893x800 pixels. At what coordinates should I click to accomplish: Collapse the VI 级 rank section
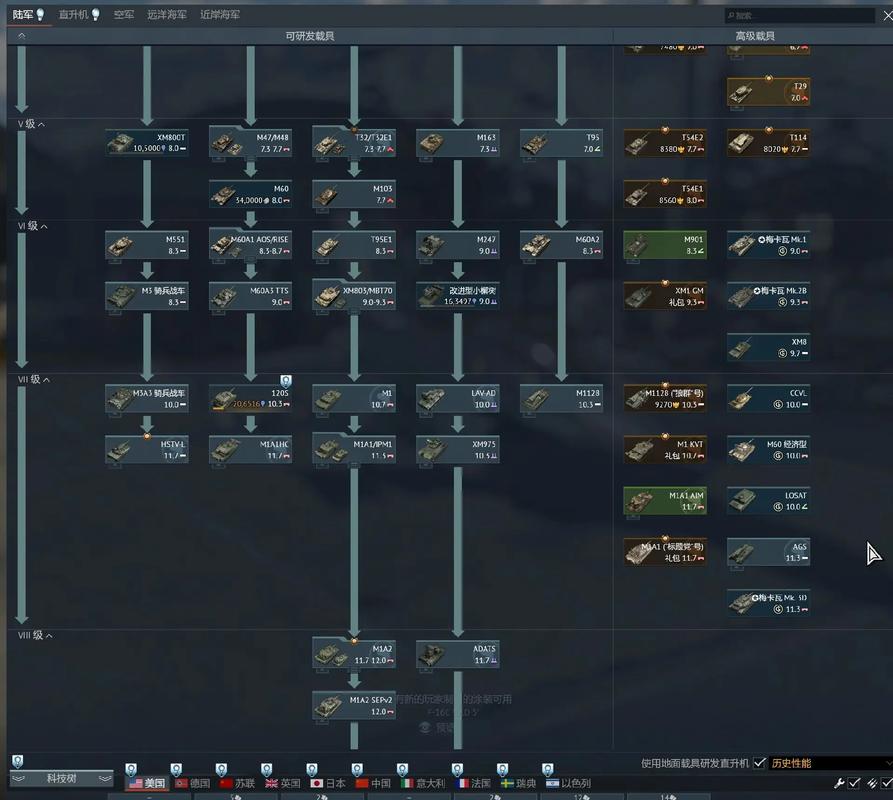(32, 226)
